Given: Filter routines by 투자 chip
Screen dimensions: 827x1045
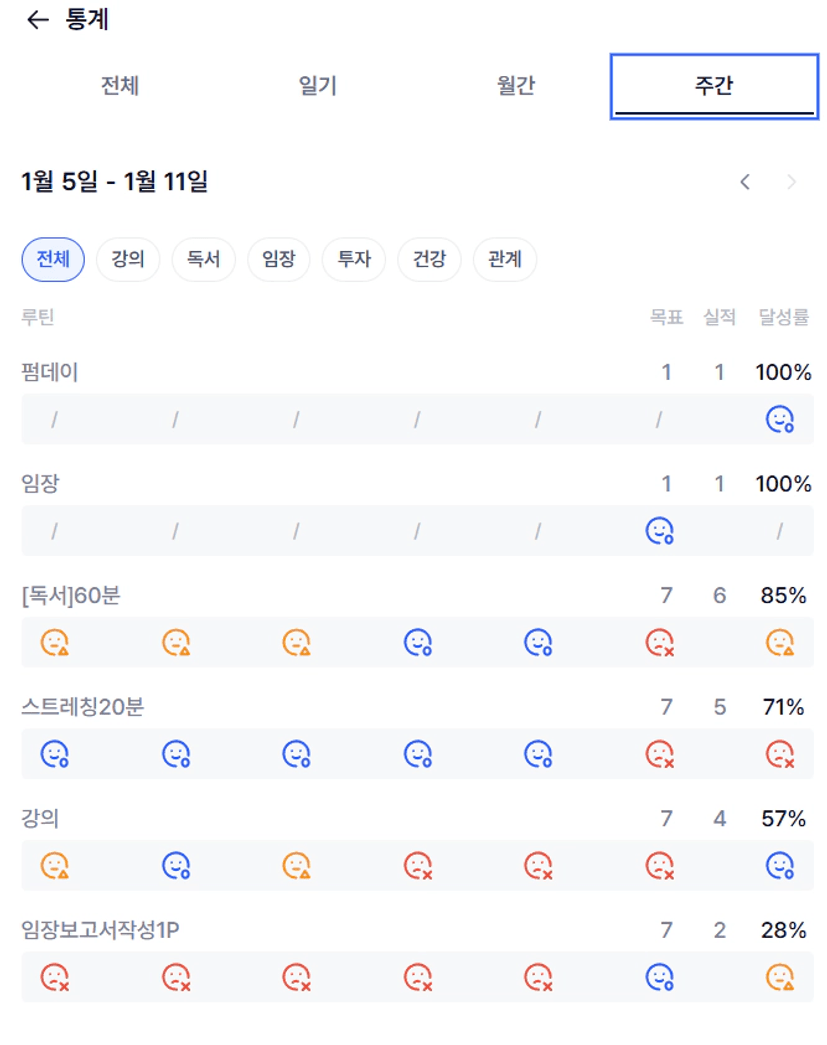Looking at the screenshot, I should pyautogui.click(x=354, y=260).
